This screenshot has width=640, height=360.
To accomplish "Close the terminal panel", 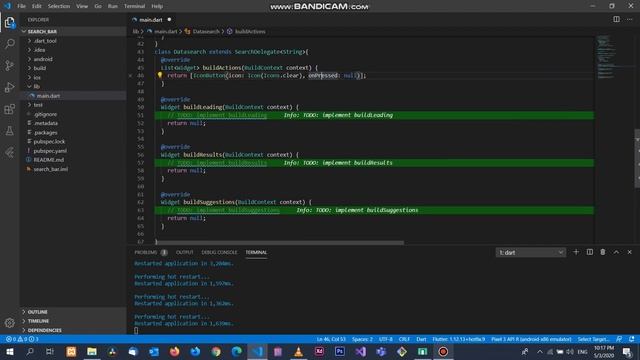I will [630, 252].
